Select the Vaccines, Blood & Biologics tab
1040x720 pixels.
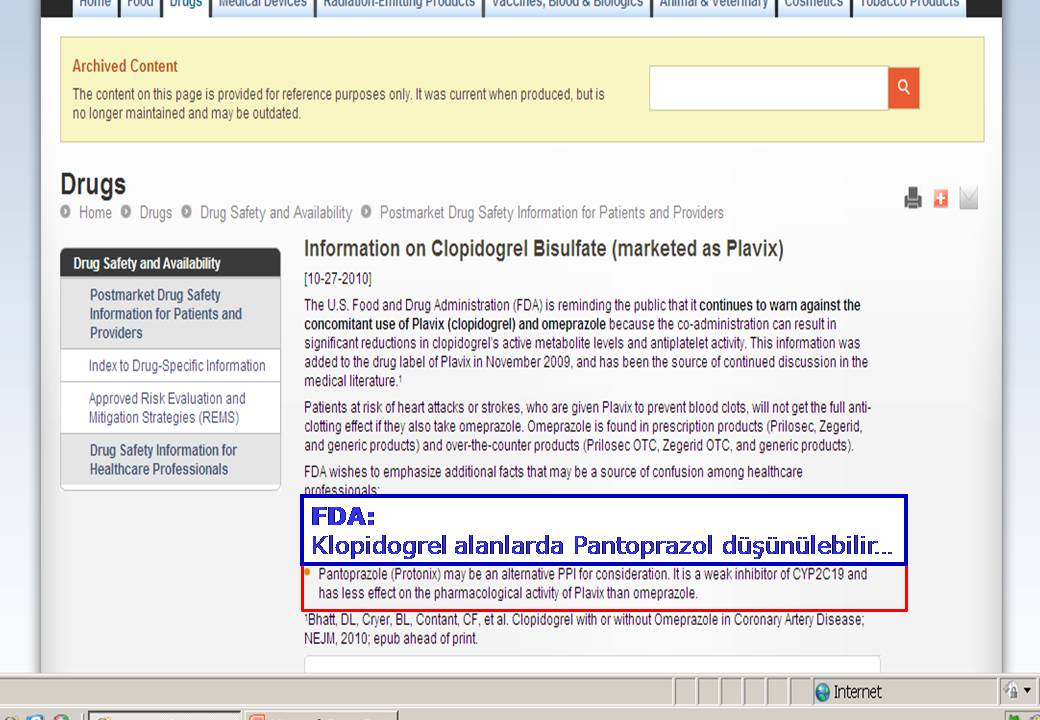click(567, 5)
